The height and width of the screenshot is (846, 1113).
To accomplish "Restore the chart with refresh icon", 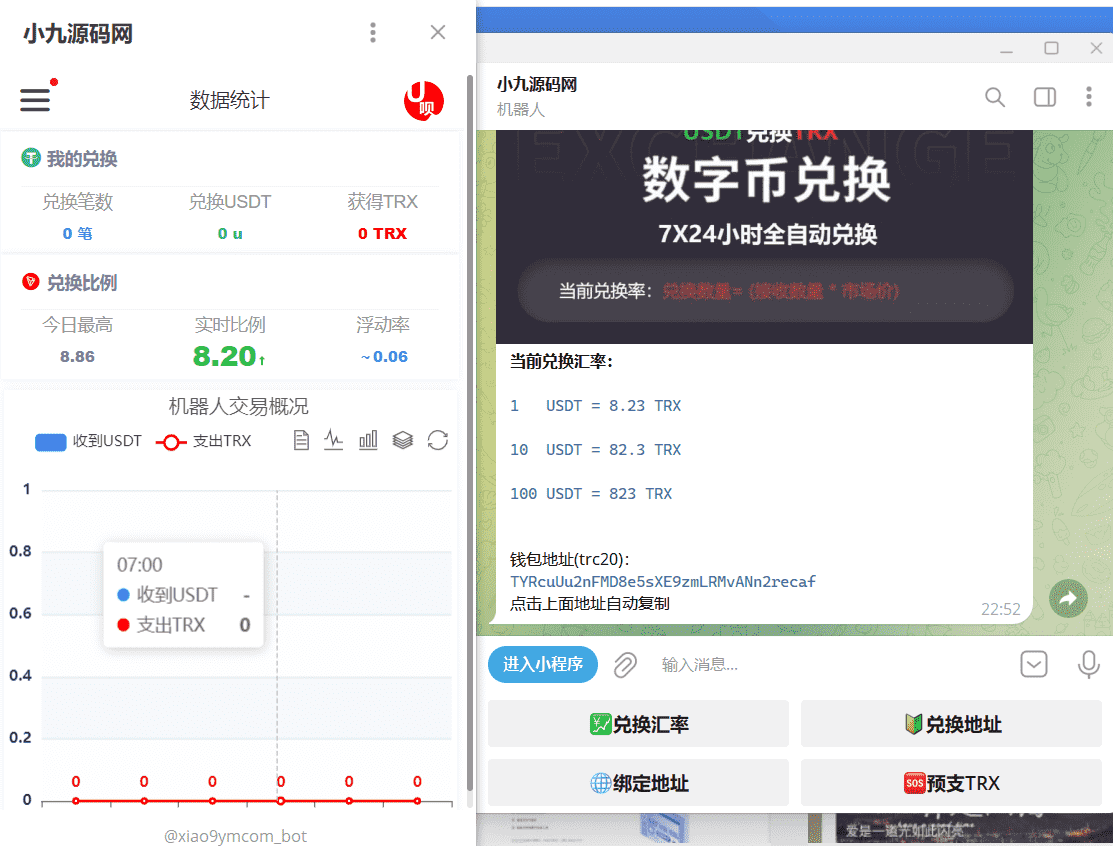I will tap(437, 440).
